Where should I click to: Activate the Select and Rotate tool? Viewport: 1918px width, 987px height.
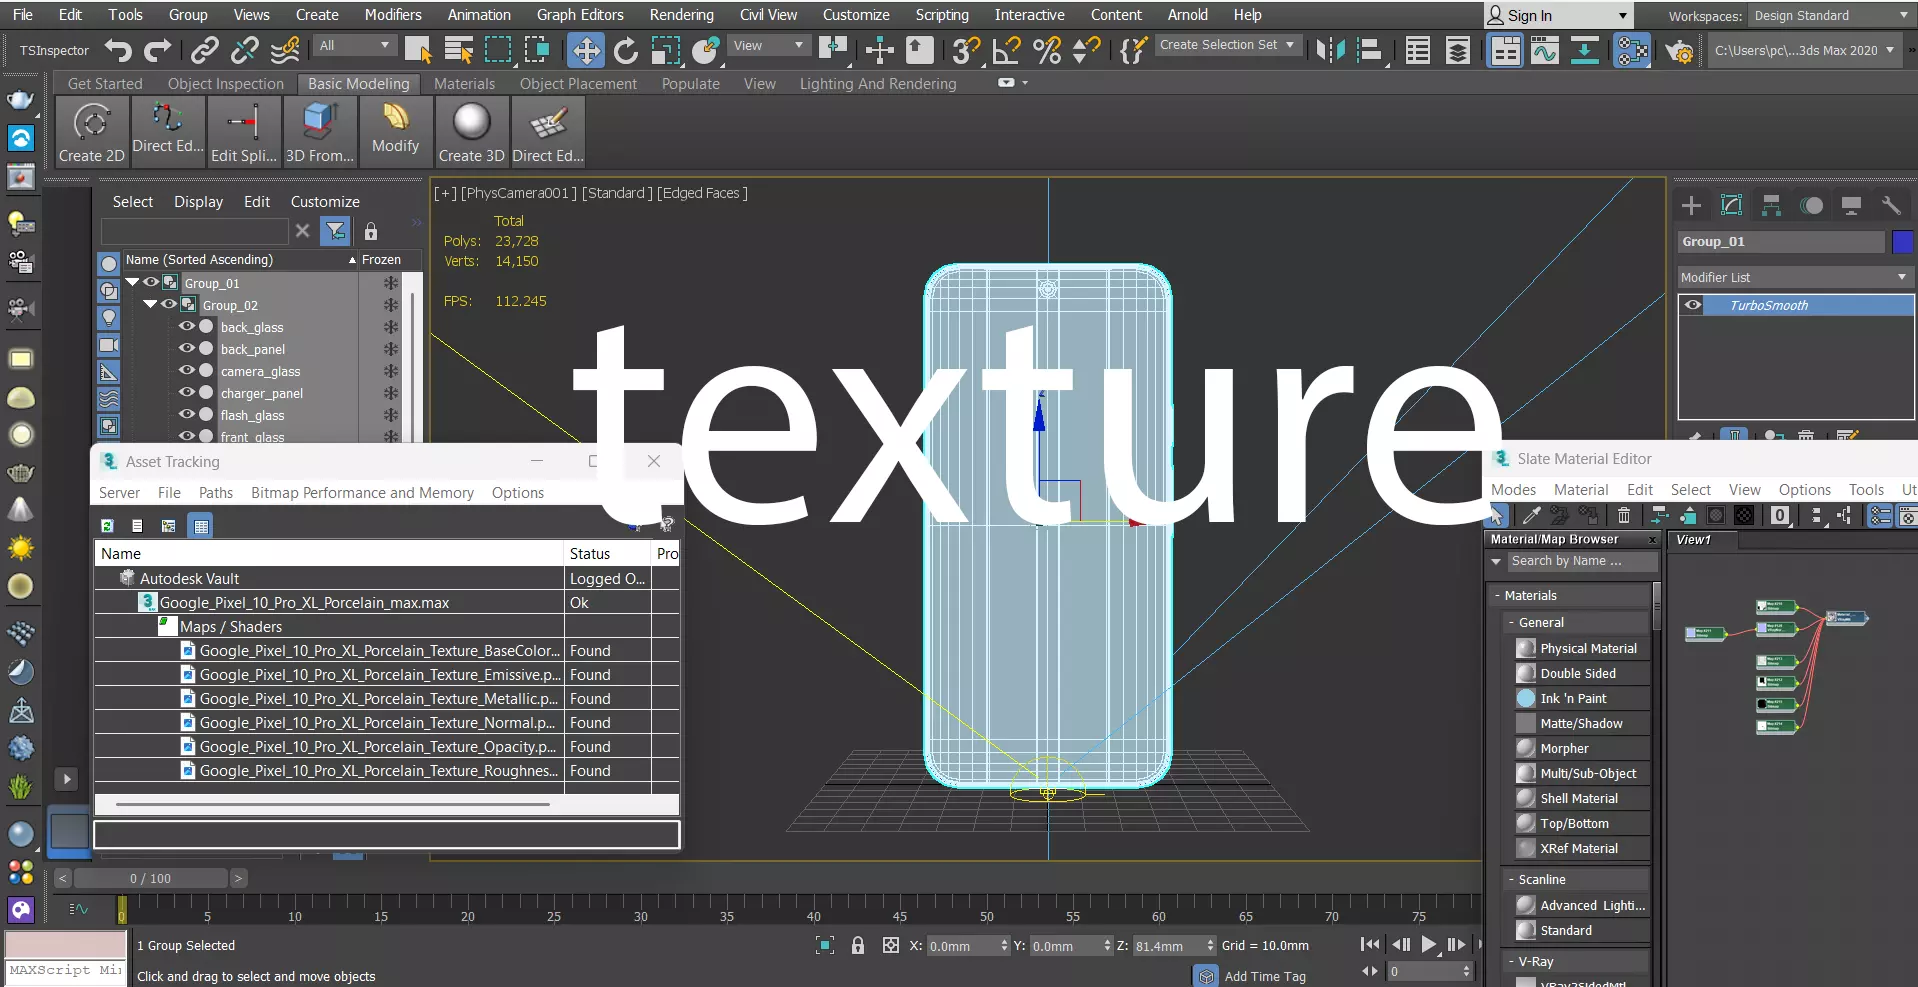626,50
